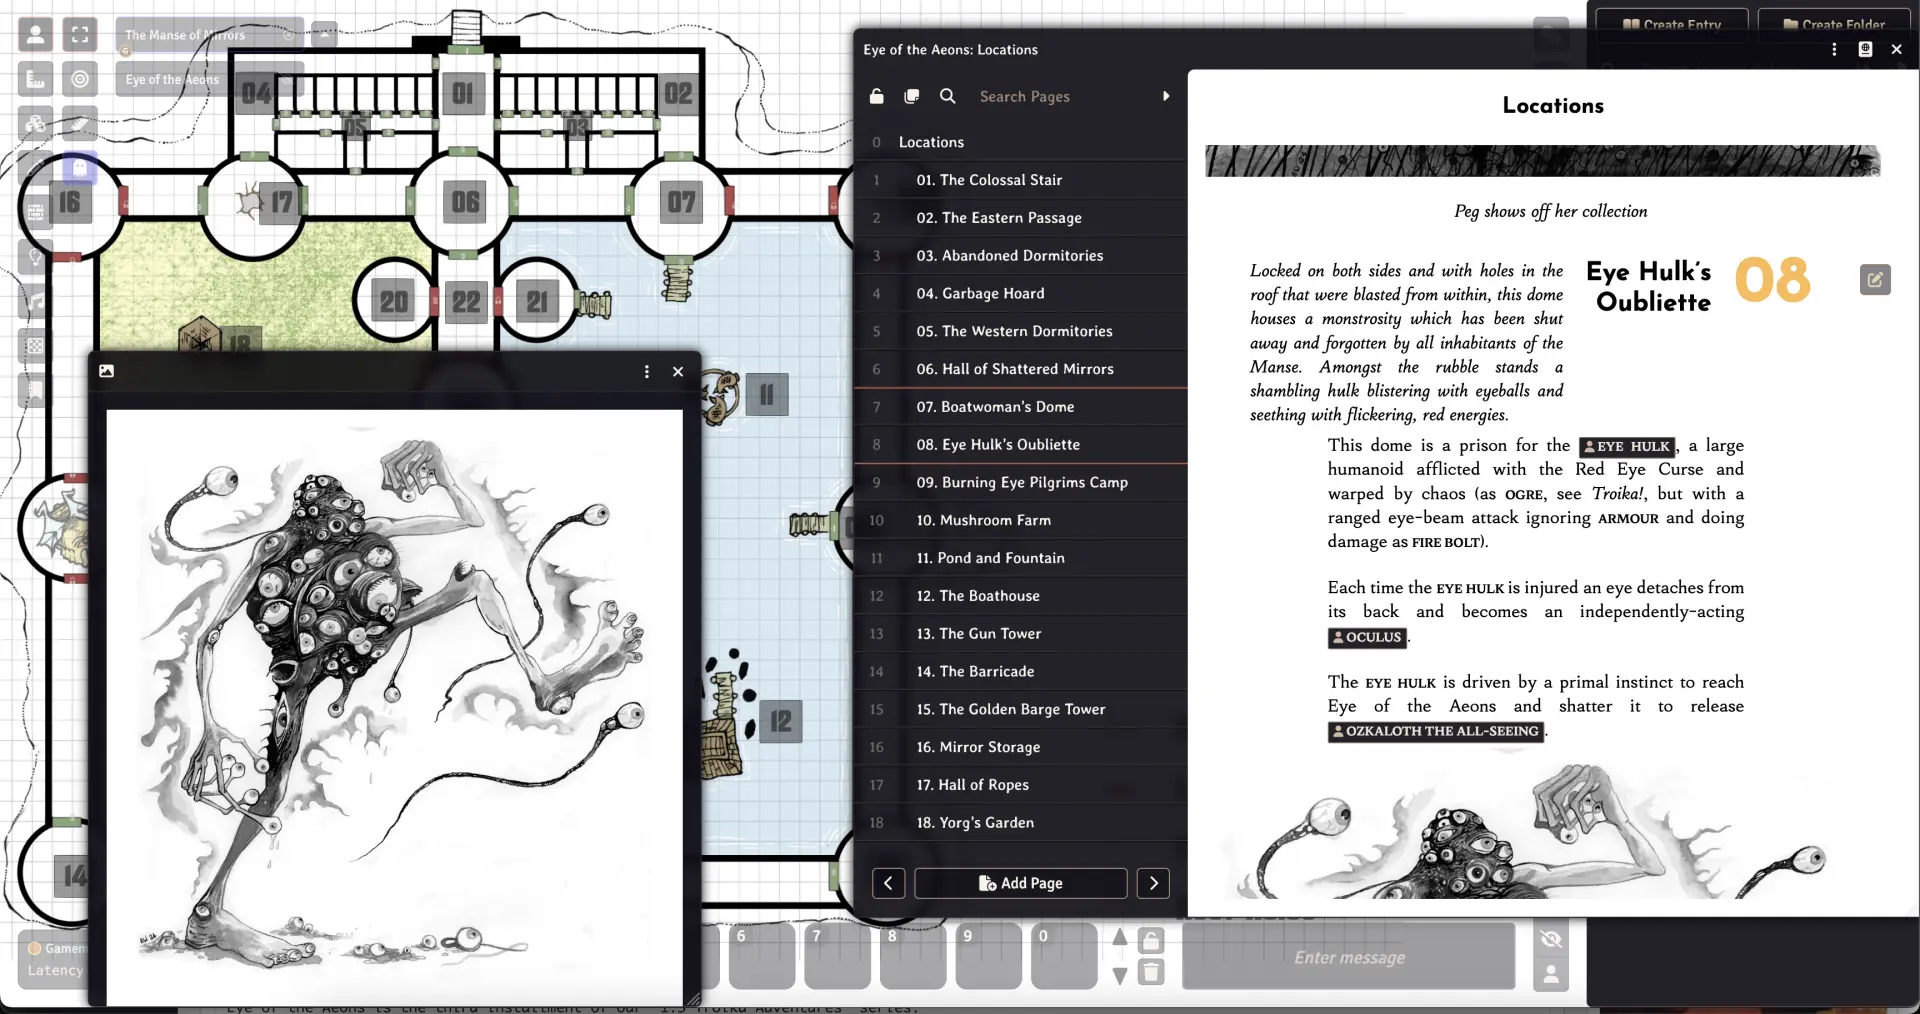Open the image popout options menu
The image size is (1920, 1014).
[647, 372]
